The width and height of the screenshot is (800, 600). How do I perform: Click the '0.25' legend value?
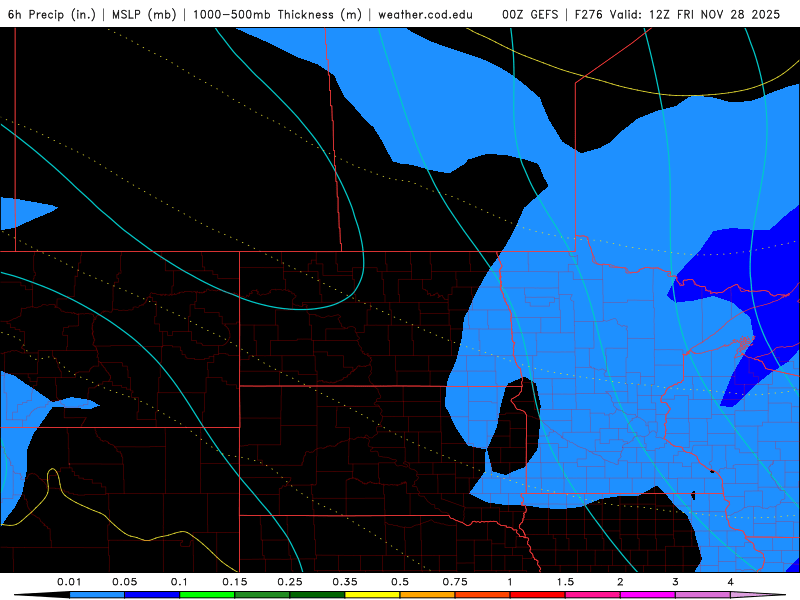290,582
